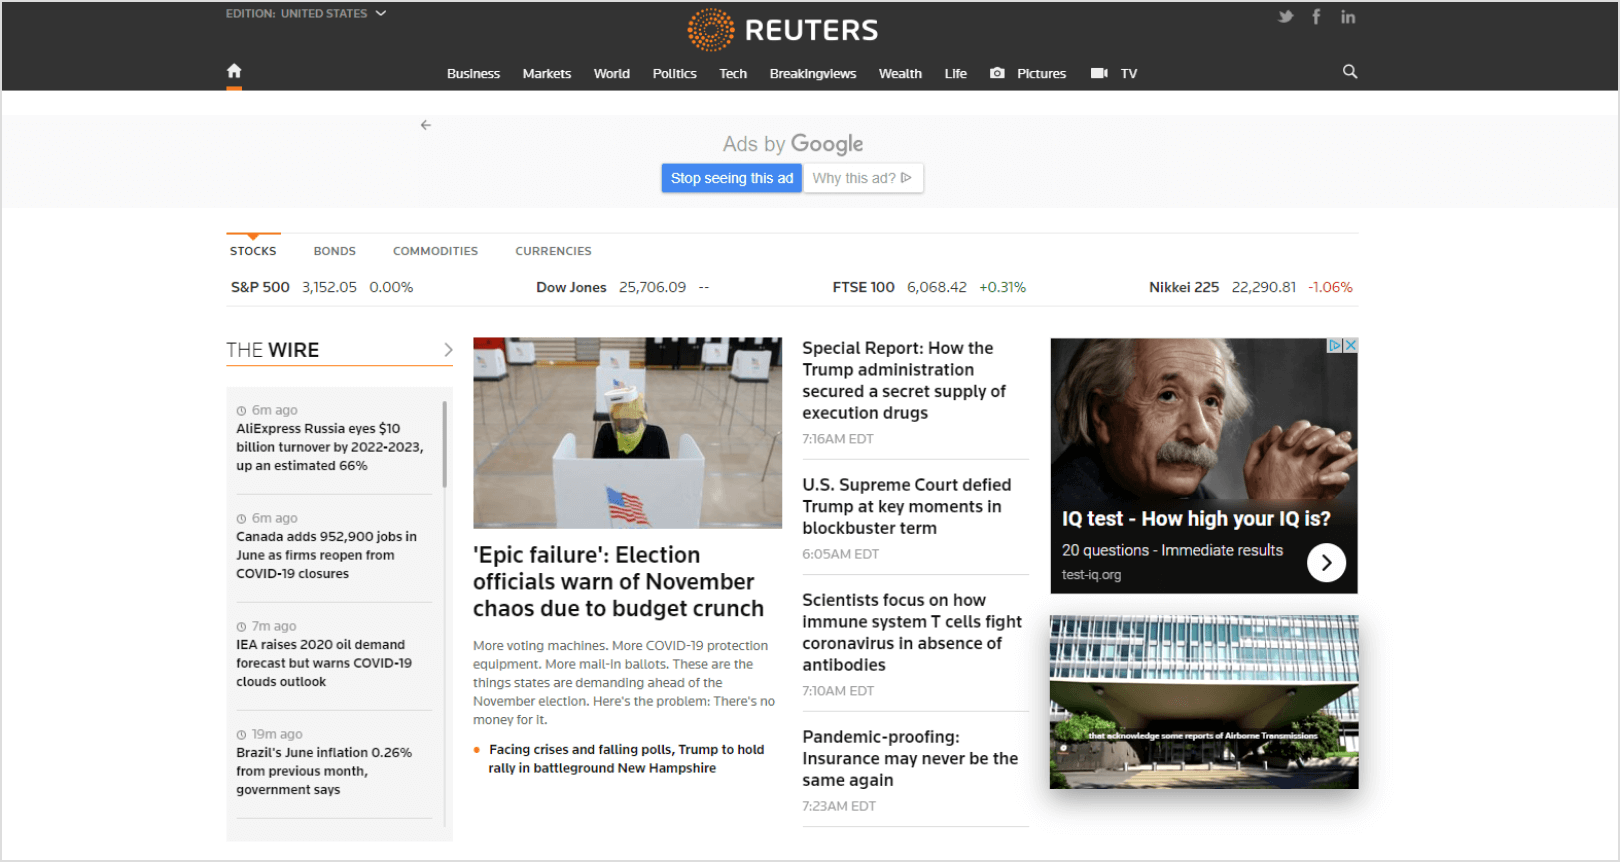Click the Reuters home icon

(234, 71)
